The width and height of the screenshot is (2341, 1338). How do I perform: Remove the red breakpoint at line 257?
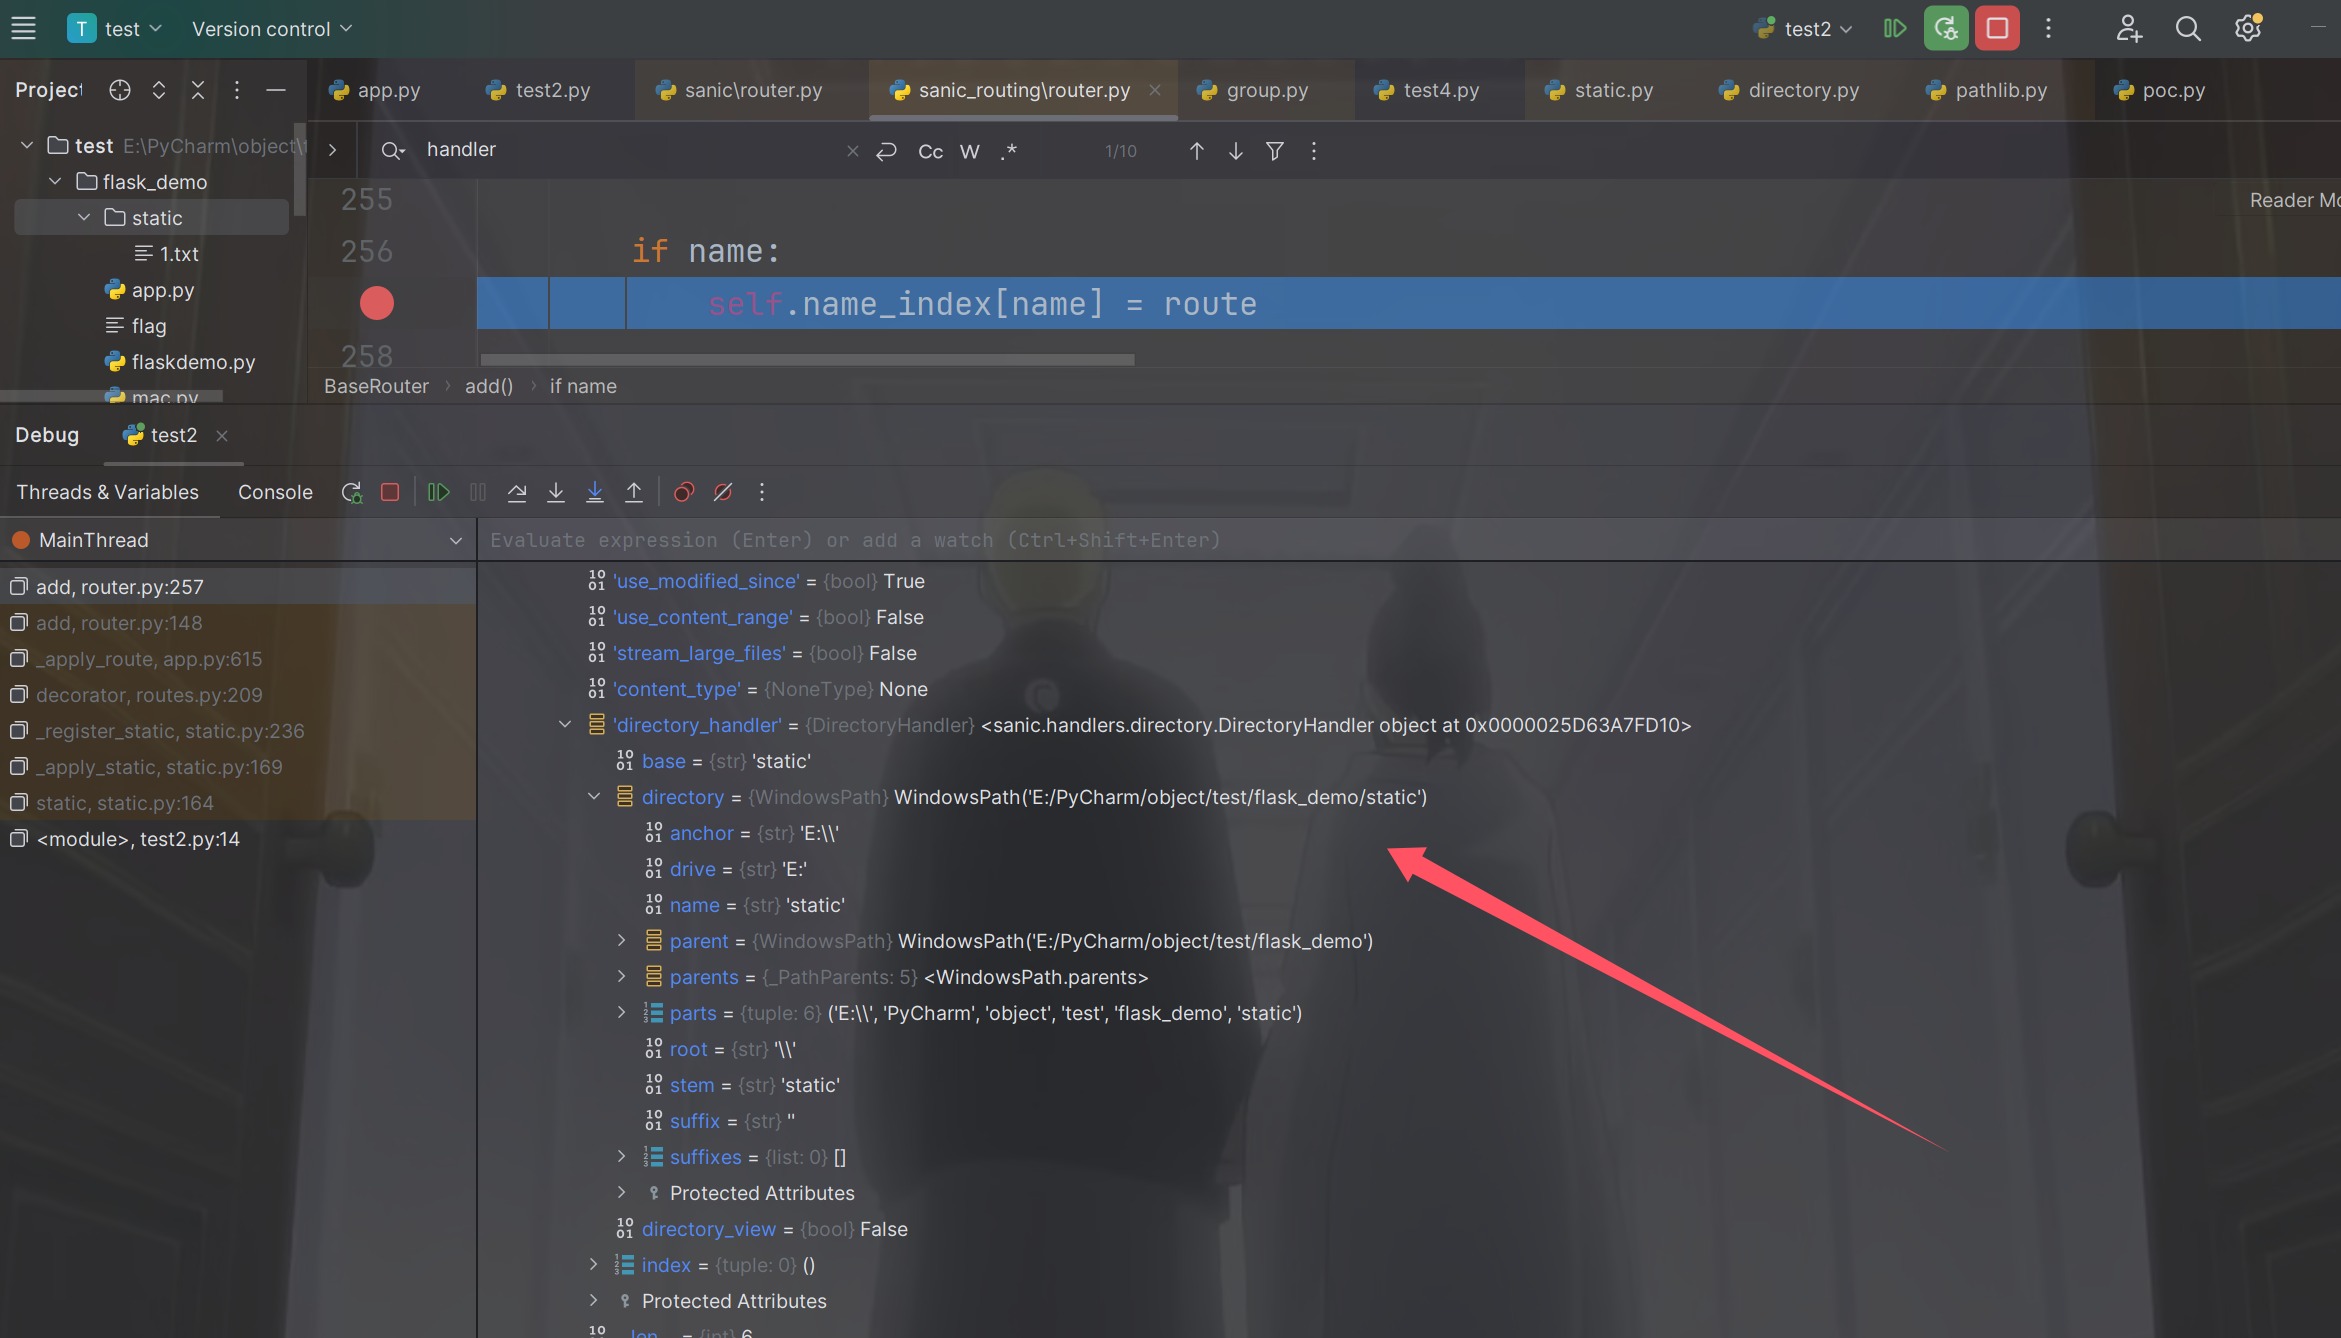click(377, 303)
